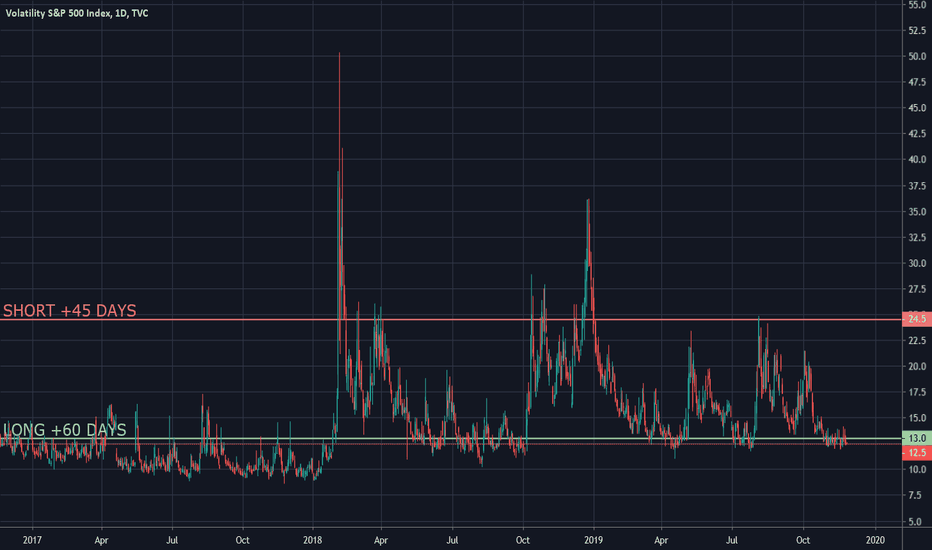Click the 35.0 value on the price scale
This screenshot has width=932, height=550.
(x=917, y=212)
